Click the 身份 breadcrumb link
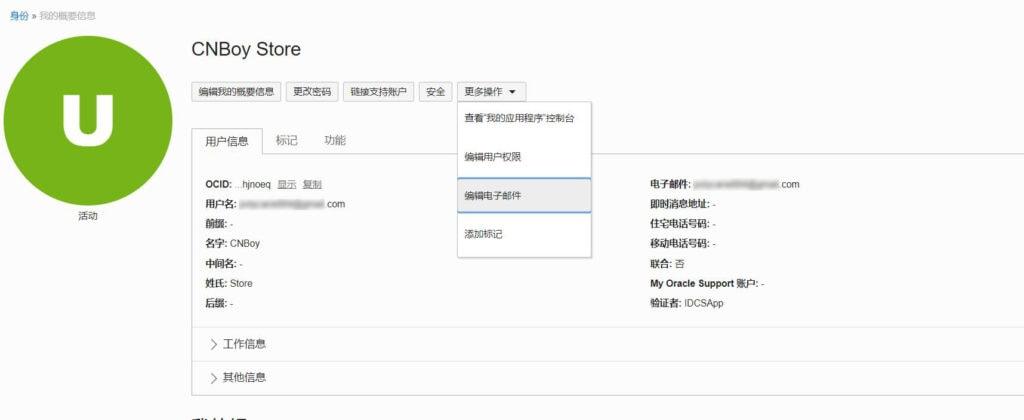The image size is (1024, 420). [x=19, y=16]
